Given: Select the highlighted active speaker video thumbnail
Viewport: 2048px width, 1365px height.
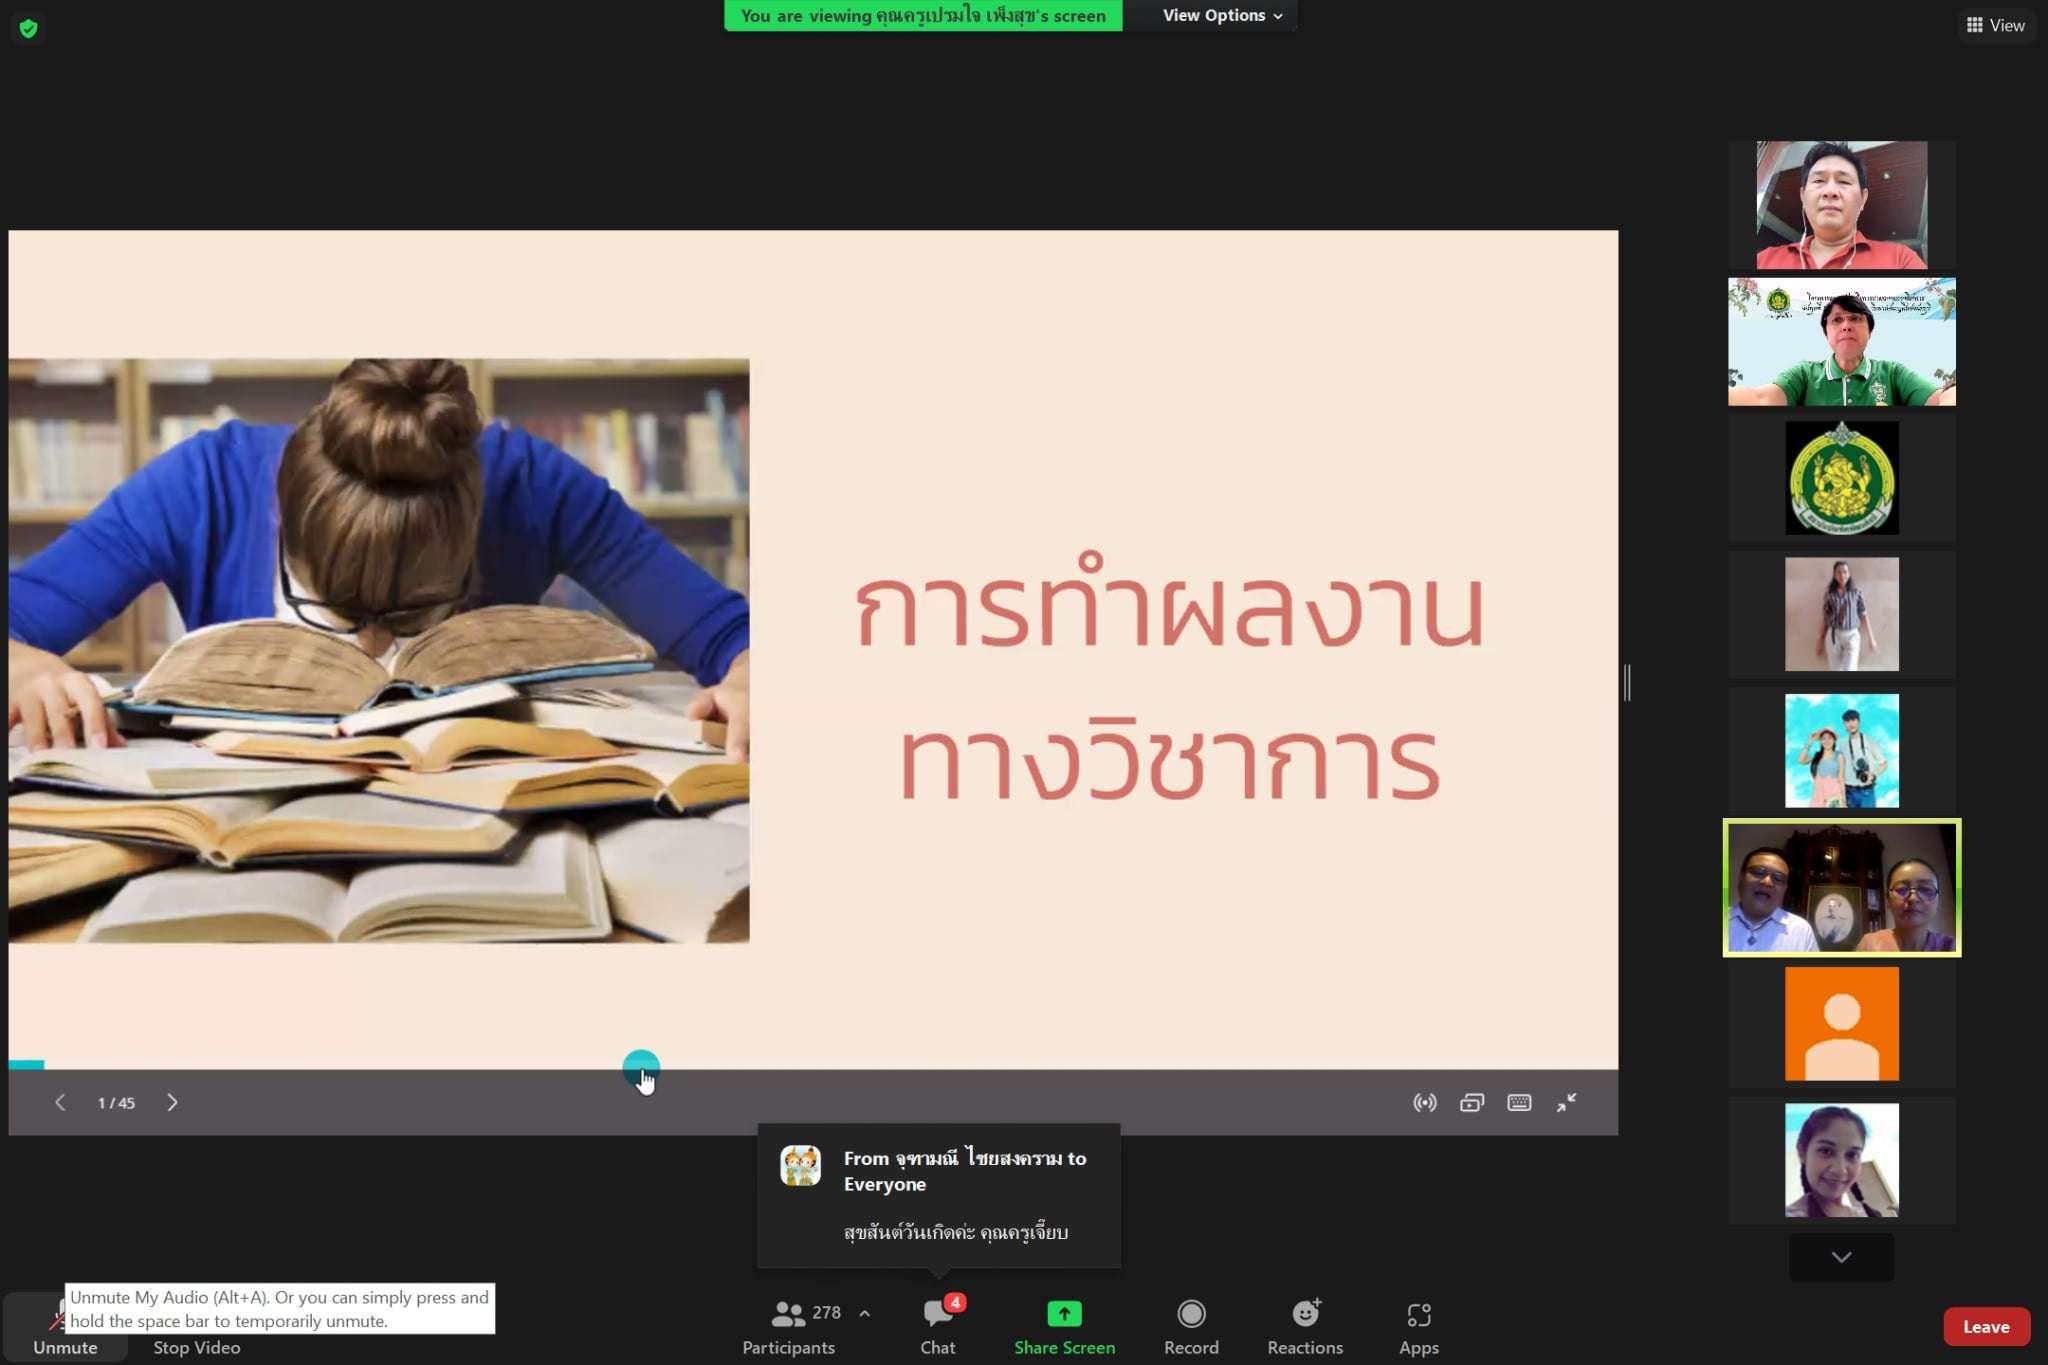Looking at the screenshot, I should pyautogui.click(x=1841, y=887).
